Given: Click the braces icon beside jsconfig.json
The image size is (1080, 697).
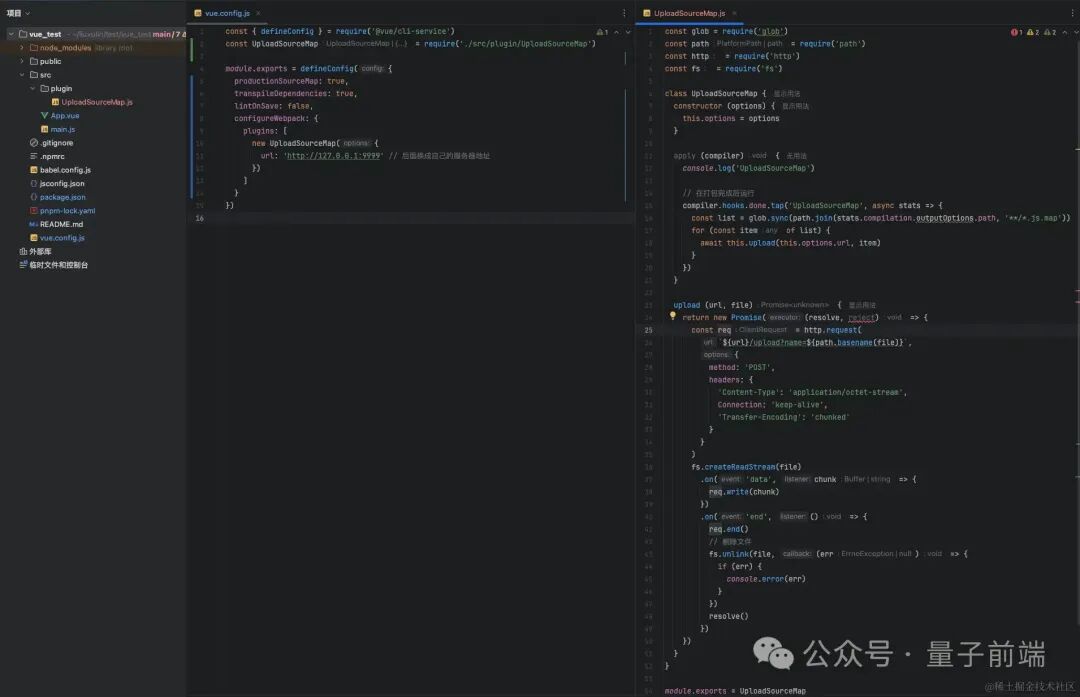Looking at the screenshot, I should (x=34, y=183).
